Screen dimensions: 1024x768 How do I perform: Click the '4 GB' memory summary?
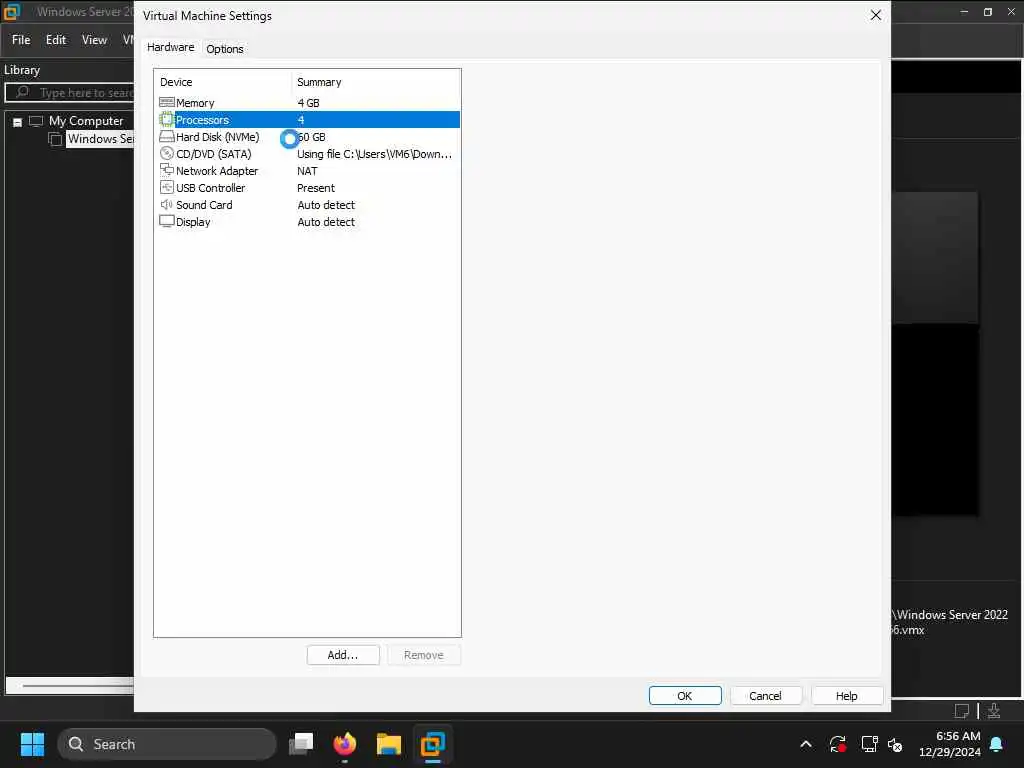(308, 103)
